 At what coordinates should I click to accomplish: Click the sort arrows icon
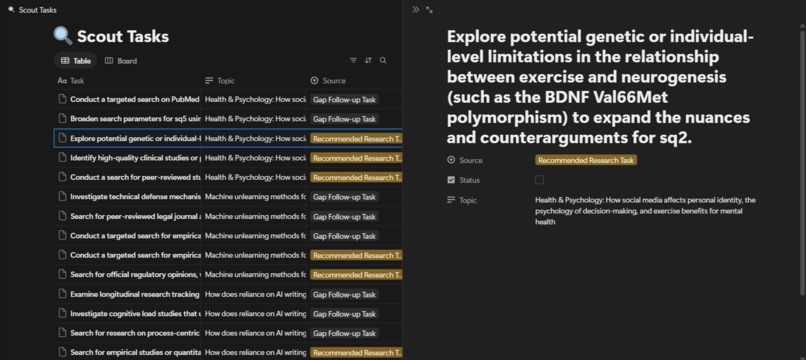click(x=368, y=61)
